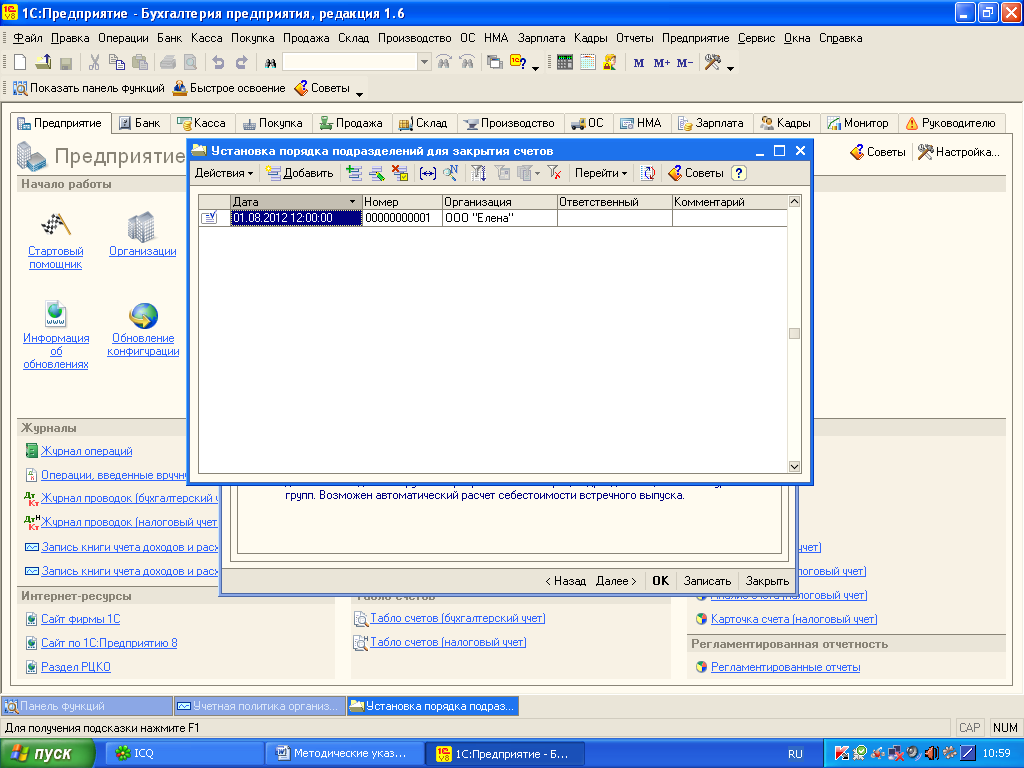1024x768 pixels.
Task: Open the Журнал операций link
Action: click(86, 451)
